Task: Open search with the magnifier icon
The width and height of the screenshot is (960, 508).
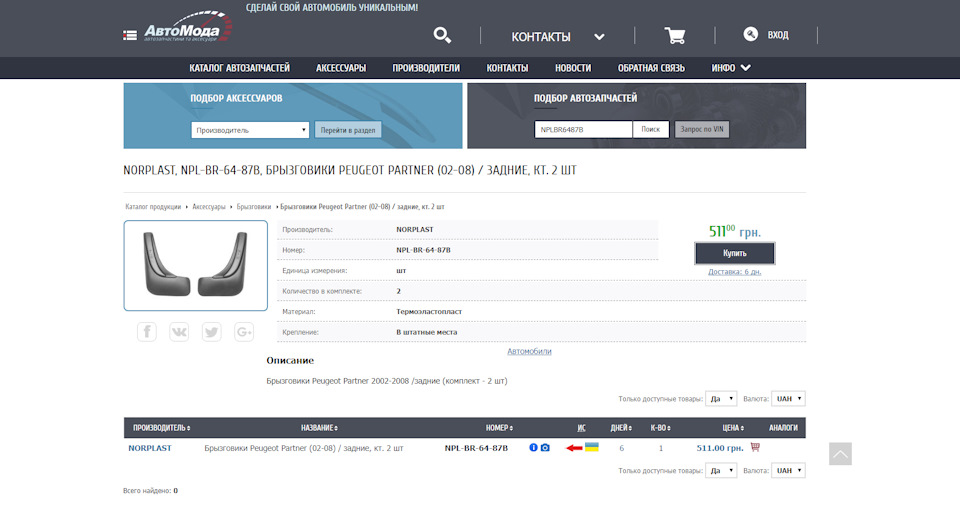Action: click(442, 35)
